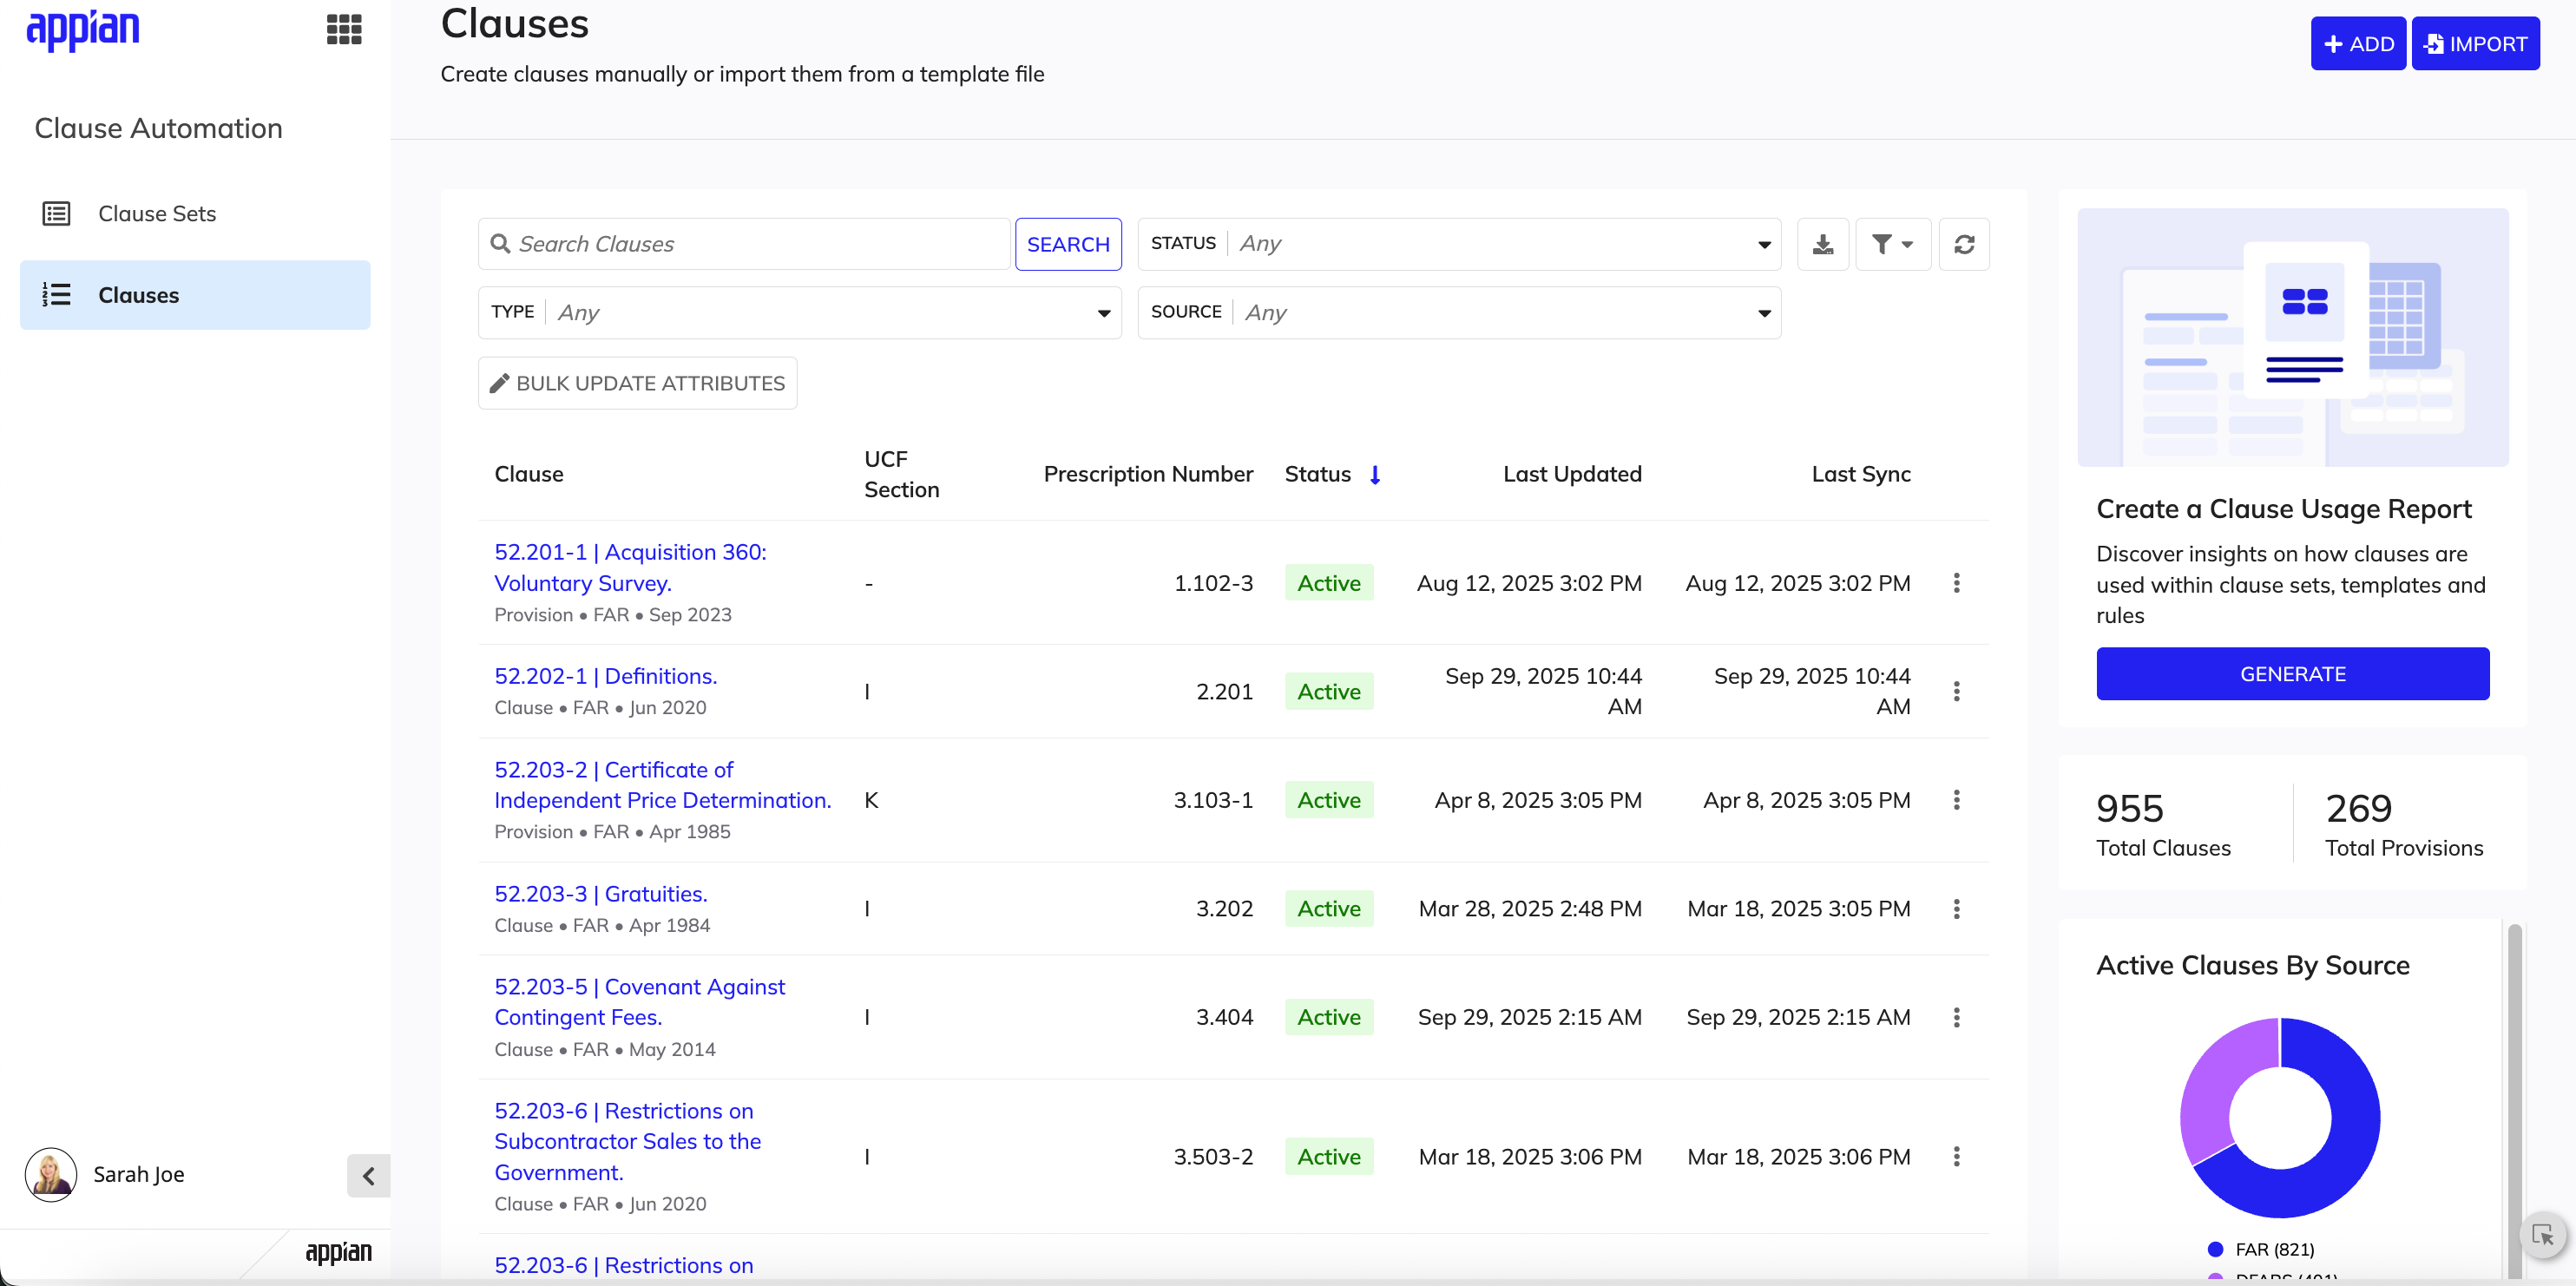Image resolution: width=2576 pixels, height=1286 pixels.
Task: Open 52.203-5 Covenant Against Contingent Fees
Action: pos(639,1002)
